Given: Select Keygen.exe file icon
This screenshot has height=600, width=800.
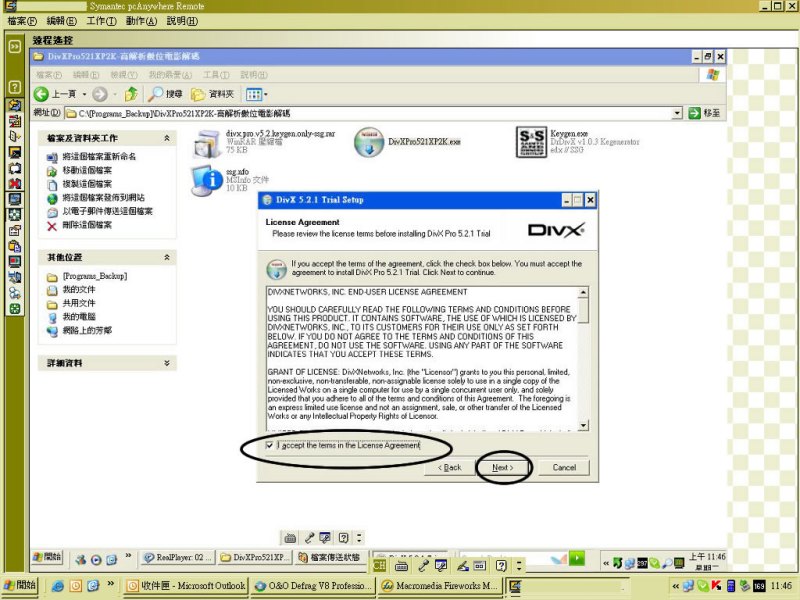Looking at the screenshot, I should point(531,142).
